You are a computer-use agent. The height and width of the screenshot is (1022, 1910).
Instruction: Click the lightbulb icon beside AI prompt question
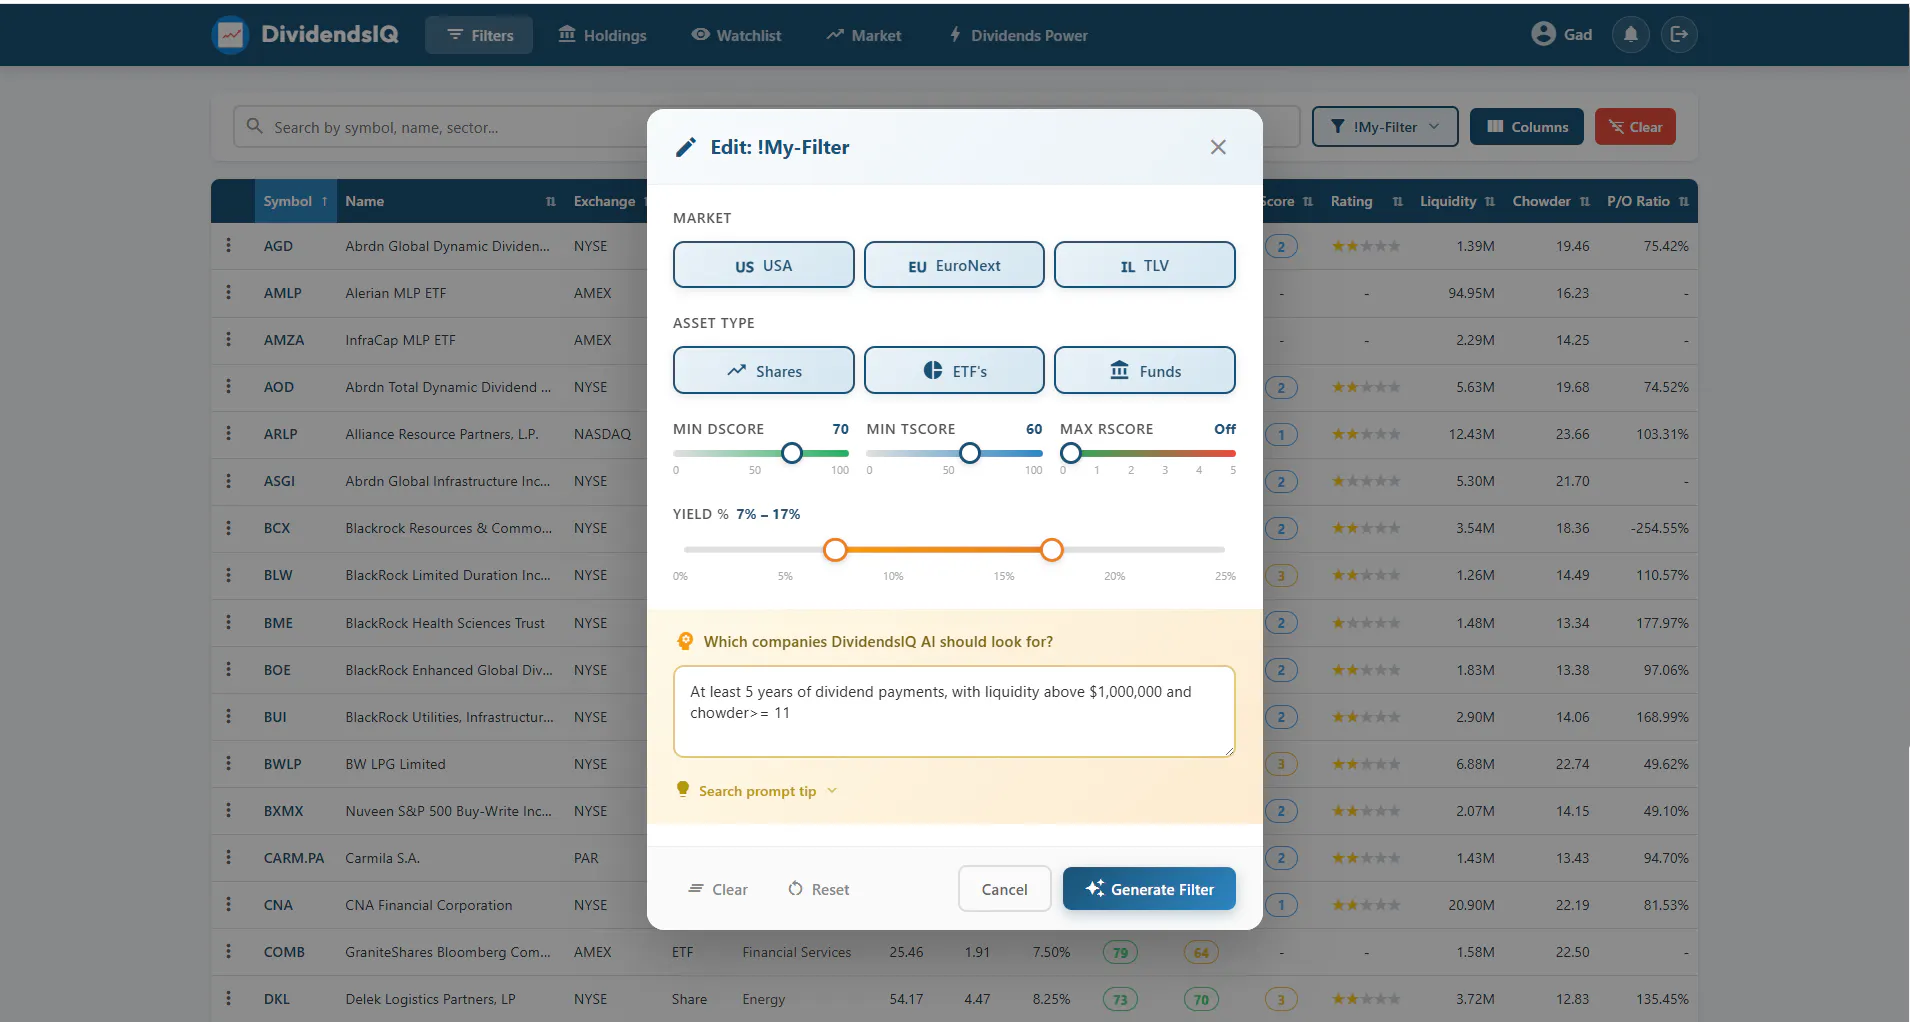(x=685, y=641)
